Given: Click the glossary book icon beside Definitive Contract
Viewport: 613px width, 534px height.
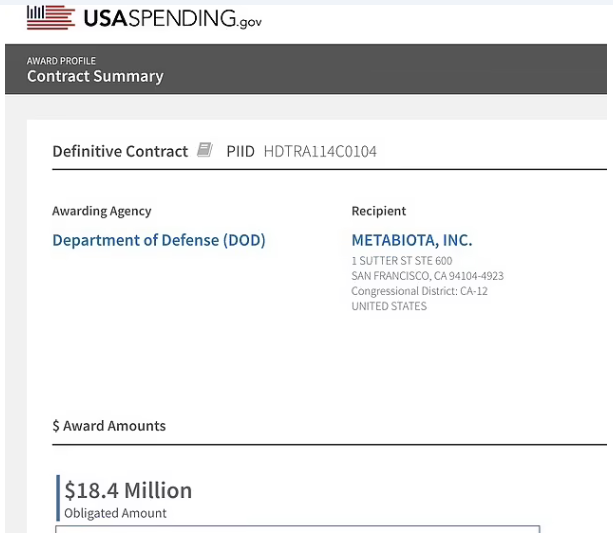Looking at the screenshot, I should 204,150.
